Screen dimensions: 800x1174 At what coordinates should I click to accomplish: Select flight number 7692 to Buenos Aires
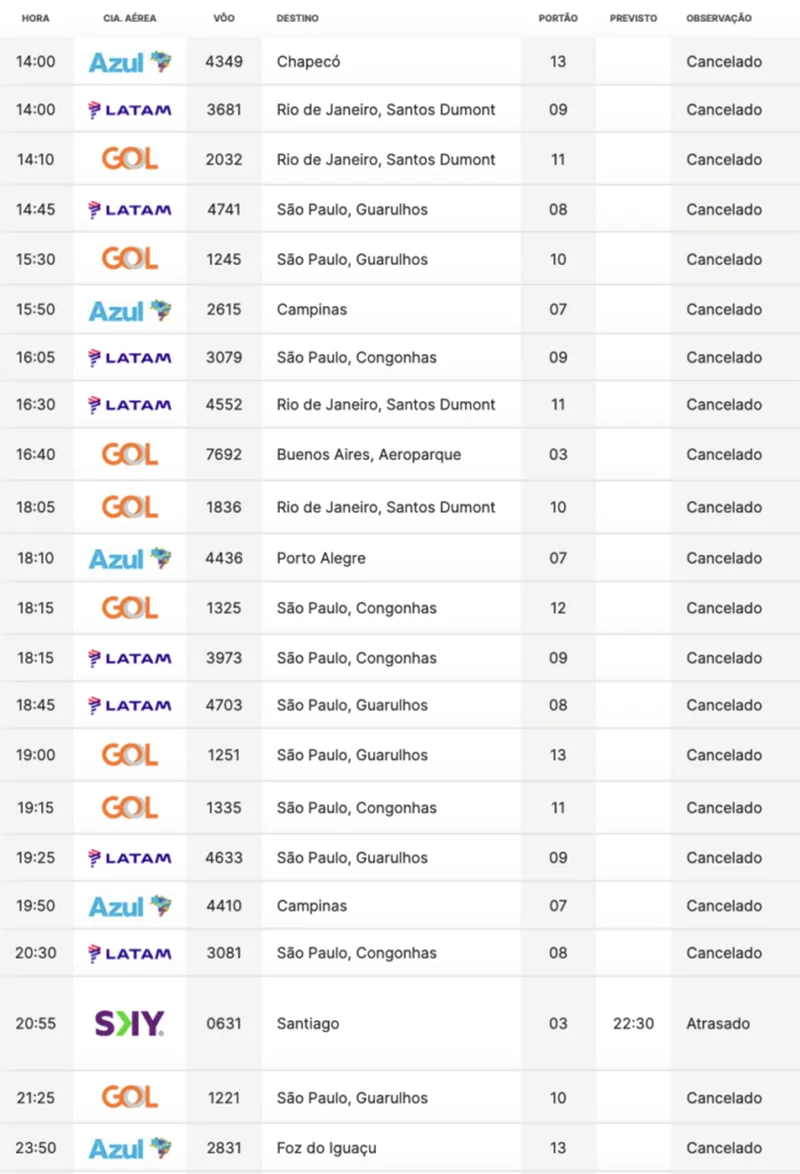(224, 454)
